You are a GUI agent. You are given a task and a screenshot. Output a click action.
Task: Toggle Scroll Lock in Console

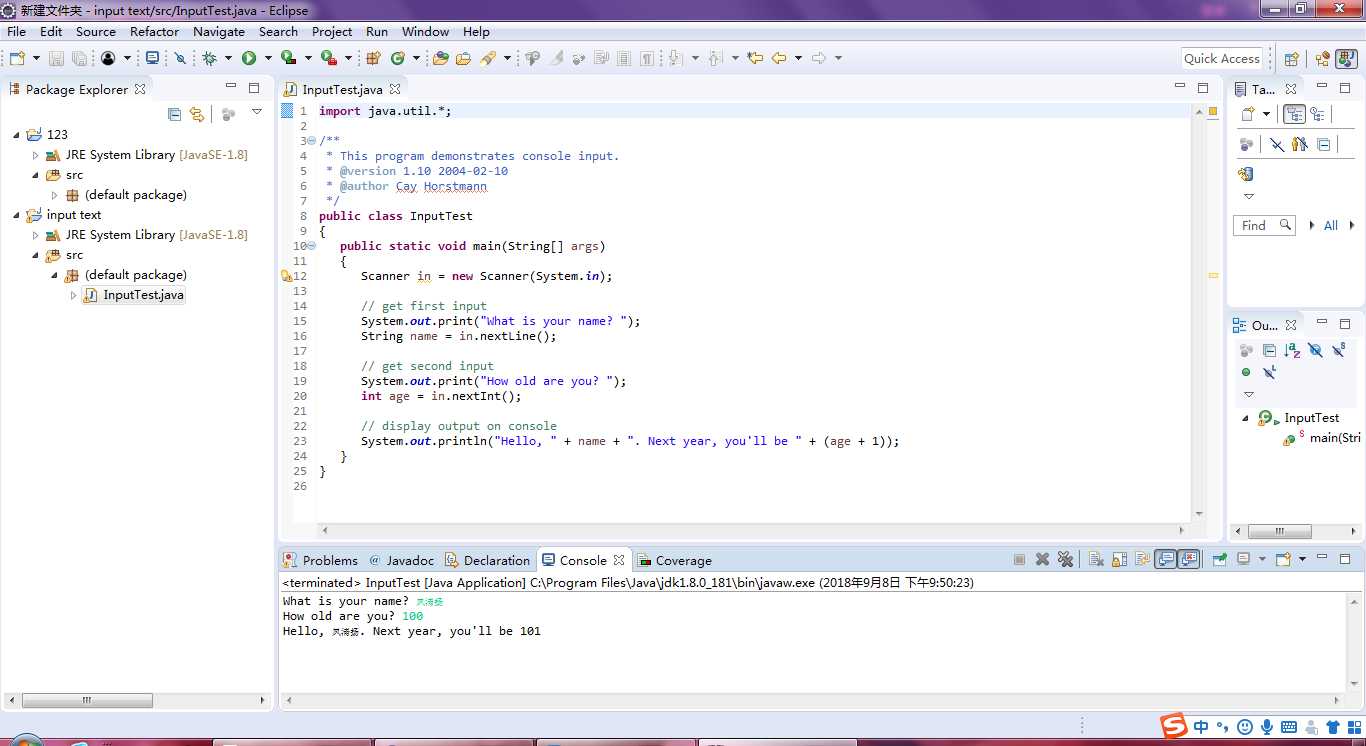[1119, 560]
